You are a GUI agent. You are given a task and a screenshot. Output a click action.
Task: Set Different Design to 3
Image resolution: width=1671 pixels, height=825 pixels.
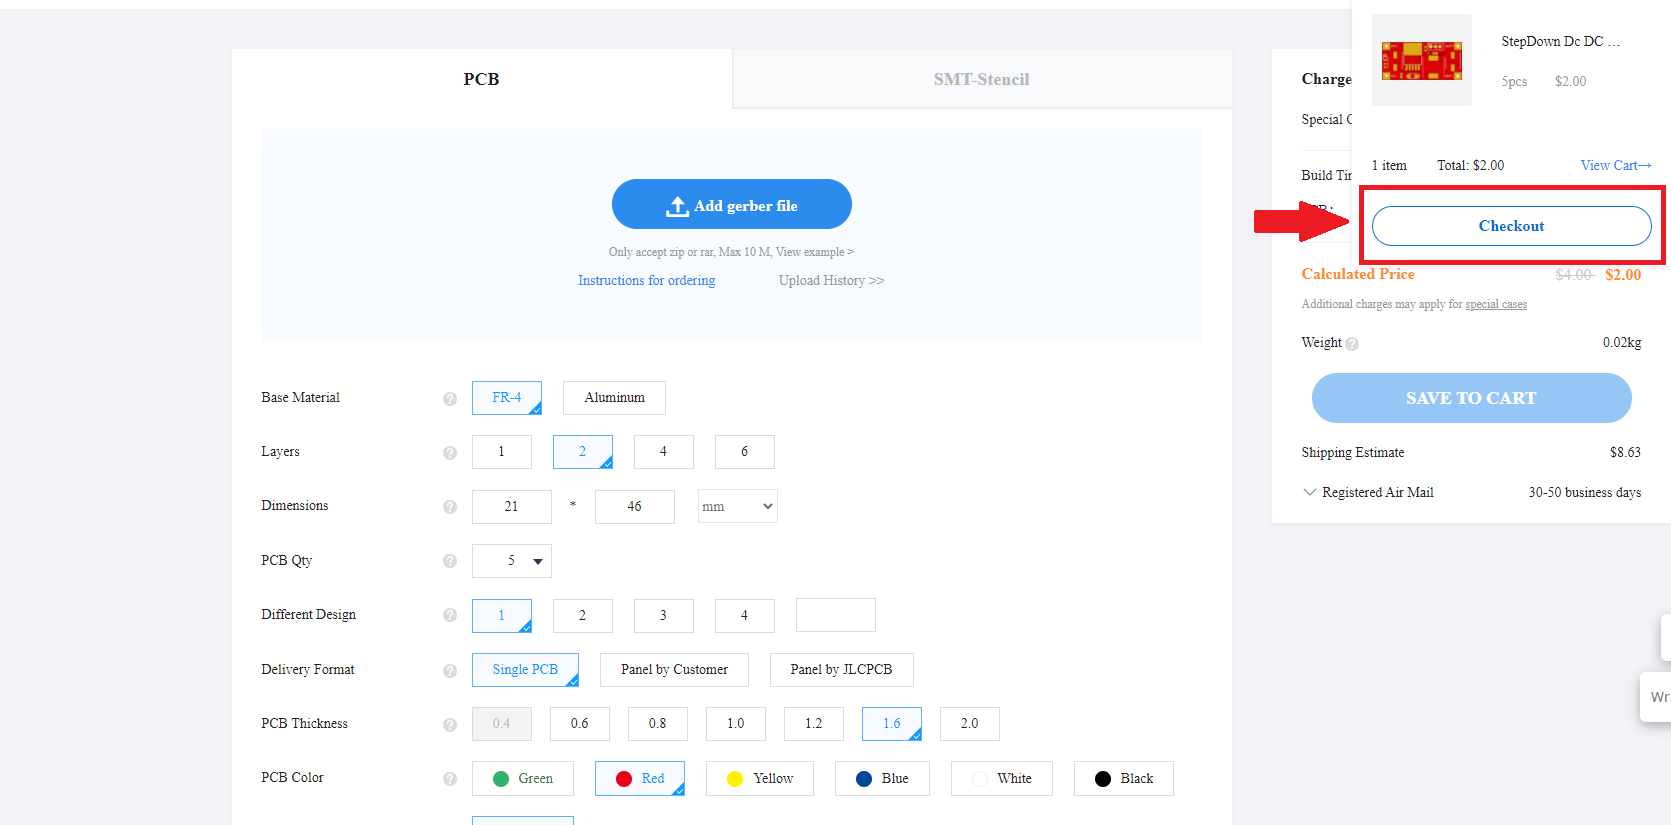(x=664, y=615)
